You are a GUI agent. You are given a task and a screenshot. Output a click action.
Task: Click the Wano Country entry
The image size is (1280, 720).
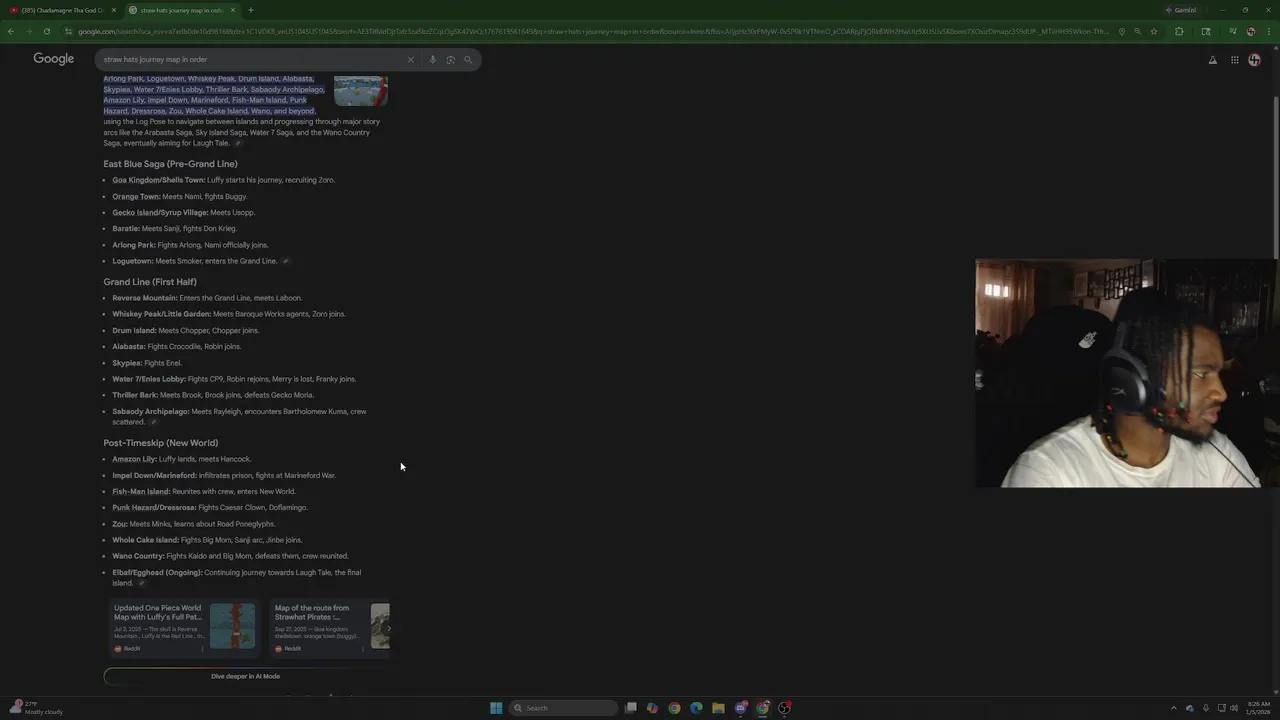point(230,556)
